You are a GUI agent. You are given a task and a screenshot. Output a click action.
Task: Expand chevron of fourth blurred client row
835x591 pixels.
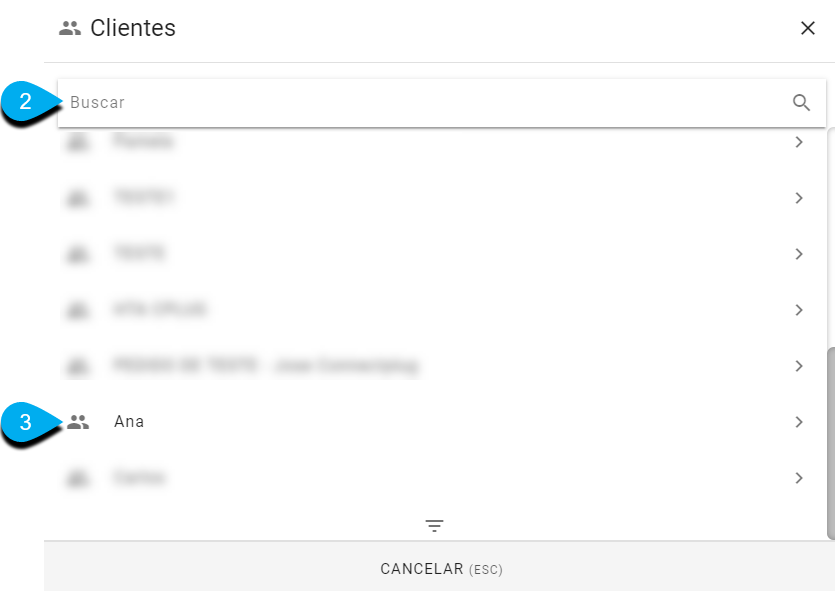click(799, 310)
